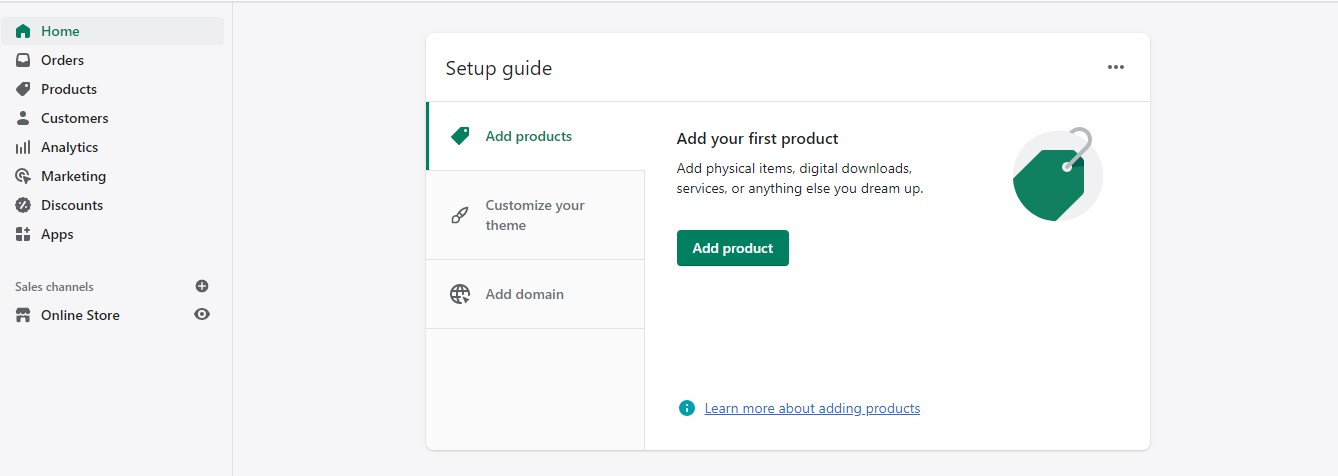The height and width of the screenshot is (476, 1338).
Task: Click the Products tag icon in sidebar
Action: [23, 89]
